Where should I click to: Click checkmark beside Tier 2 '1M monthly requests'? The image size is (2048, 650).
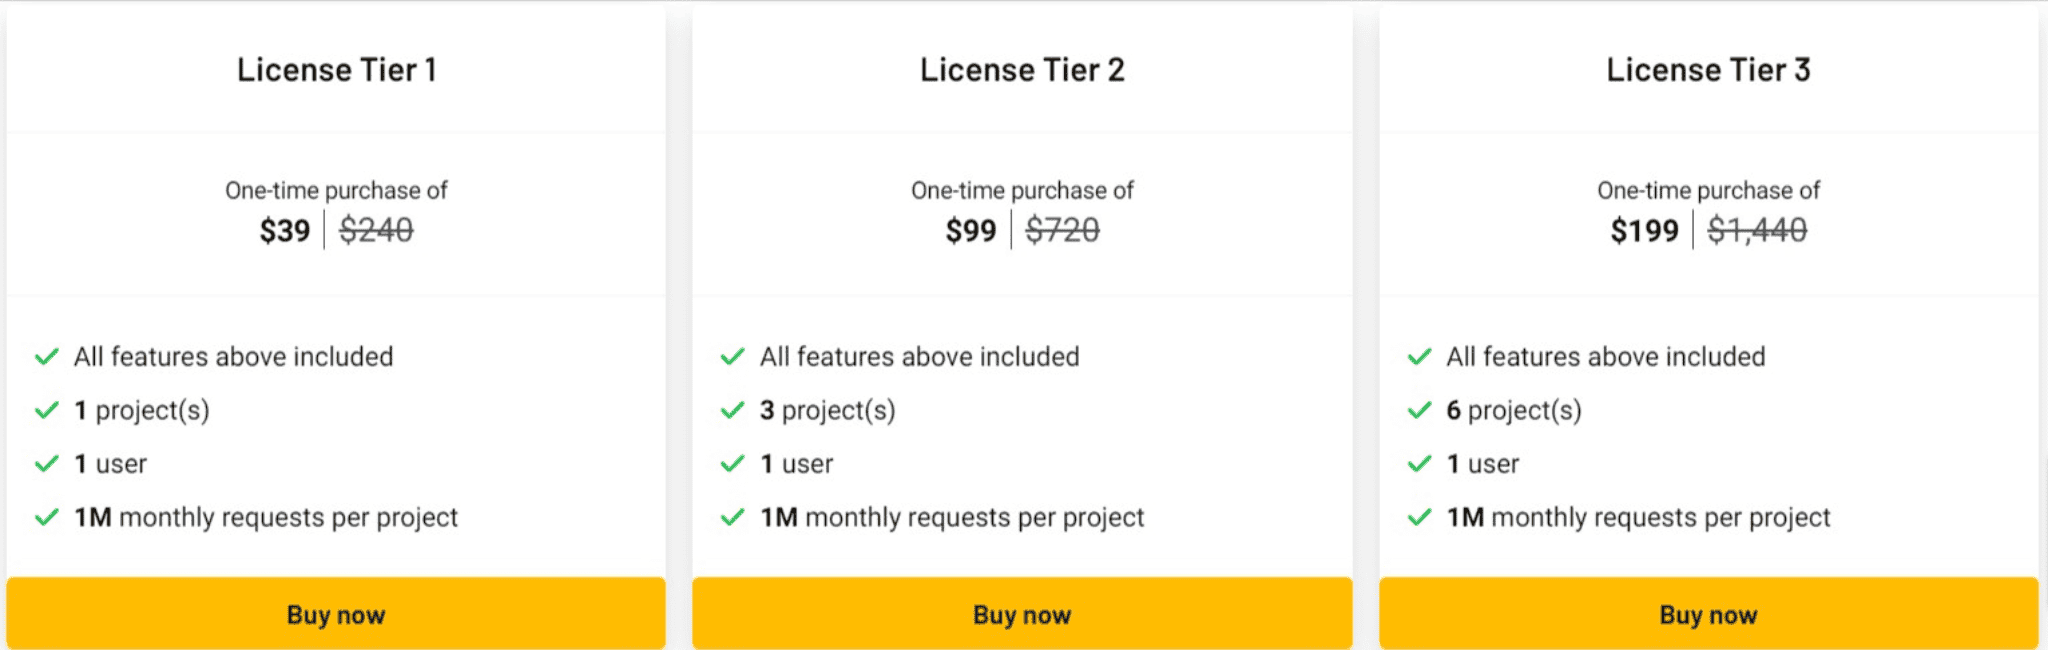733,517
